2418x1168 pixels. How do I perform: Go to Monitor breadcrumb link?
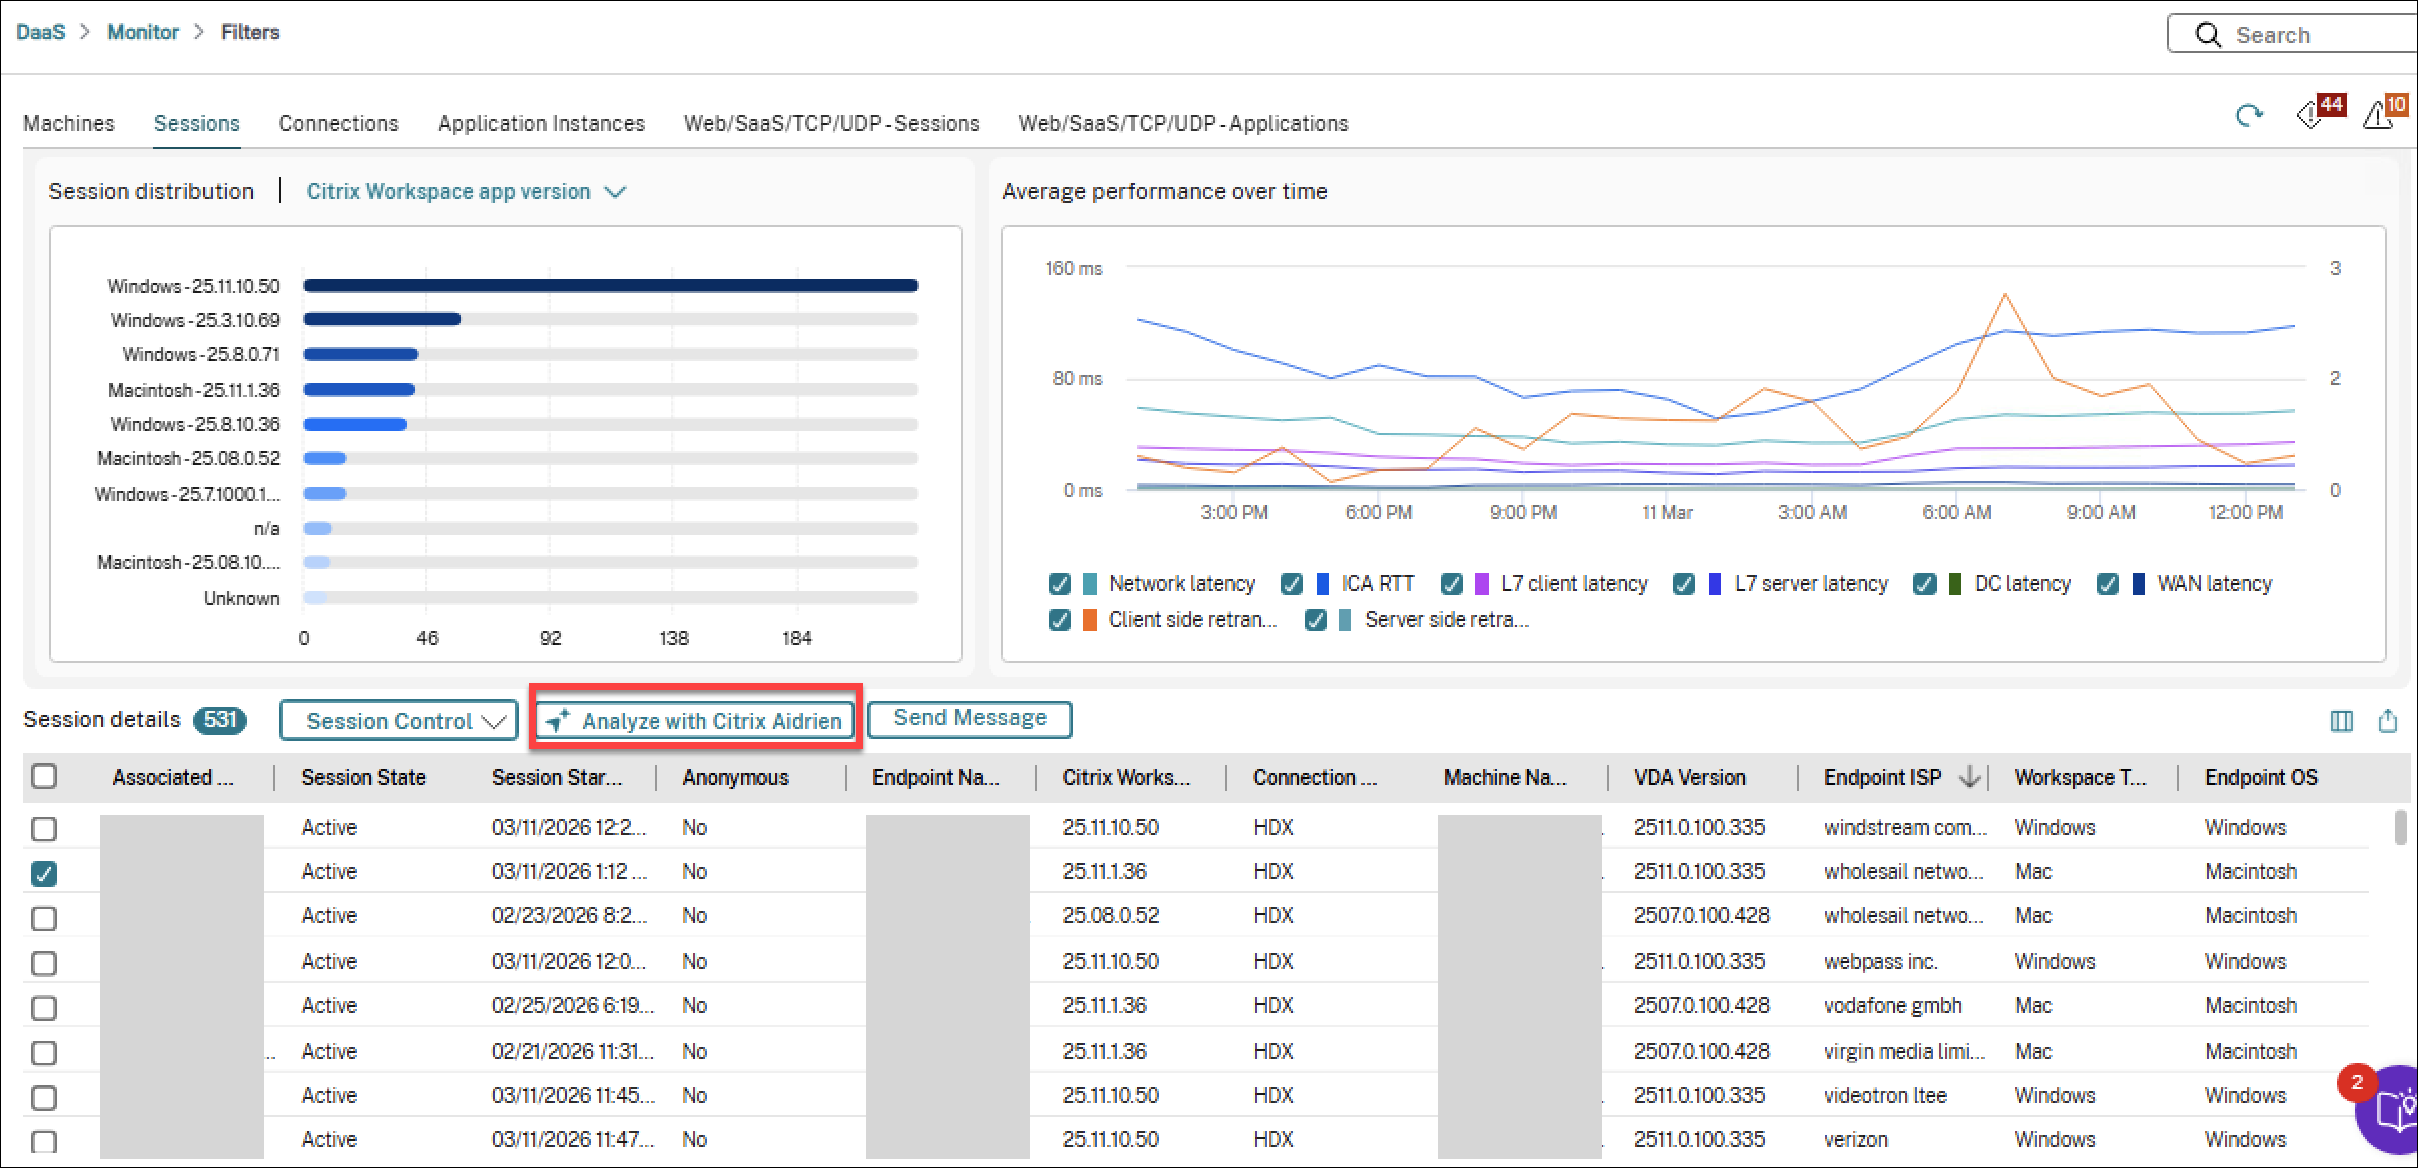(143, 32)
